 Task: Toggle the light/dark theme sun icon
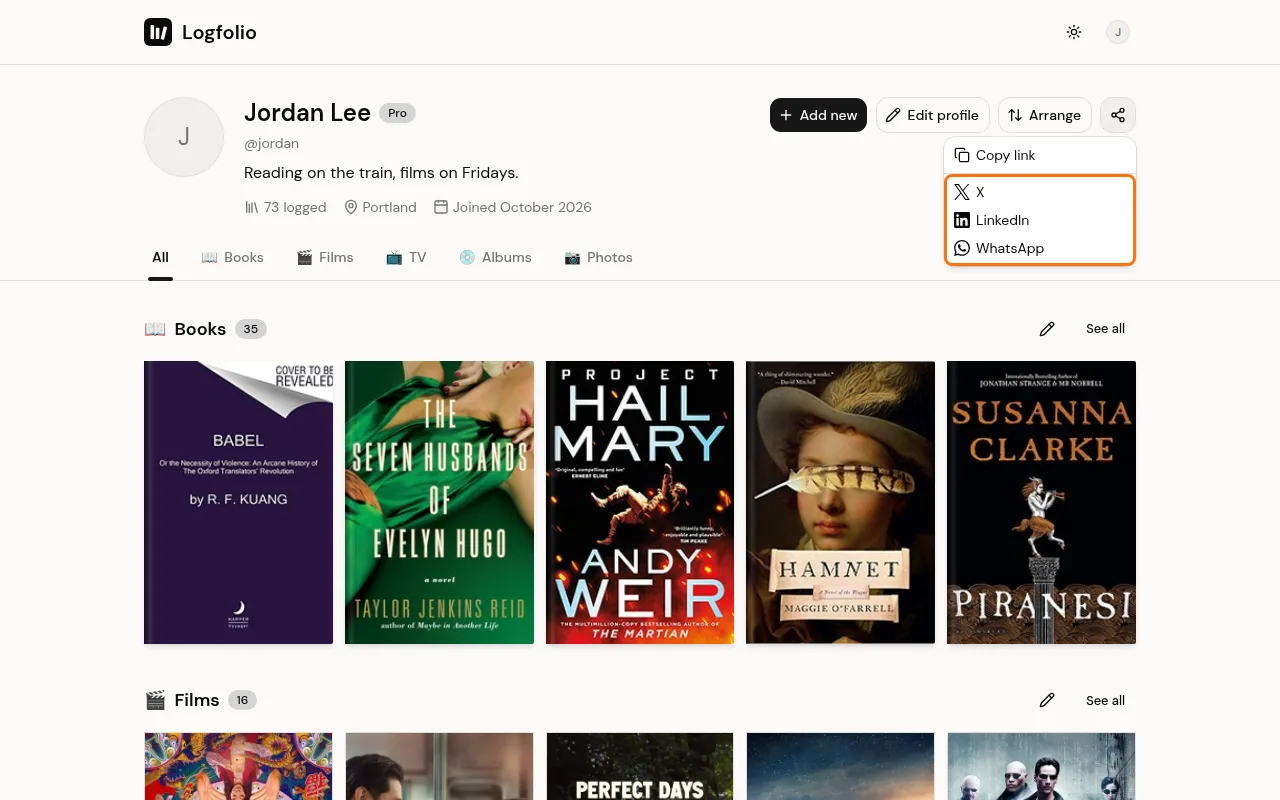pyautogui.click(x=1074, y=32)
